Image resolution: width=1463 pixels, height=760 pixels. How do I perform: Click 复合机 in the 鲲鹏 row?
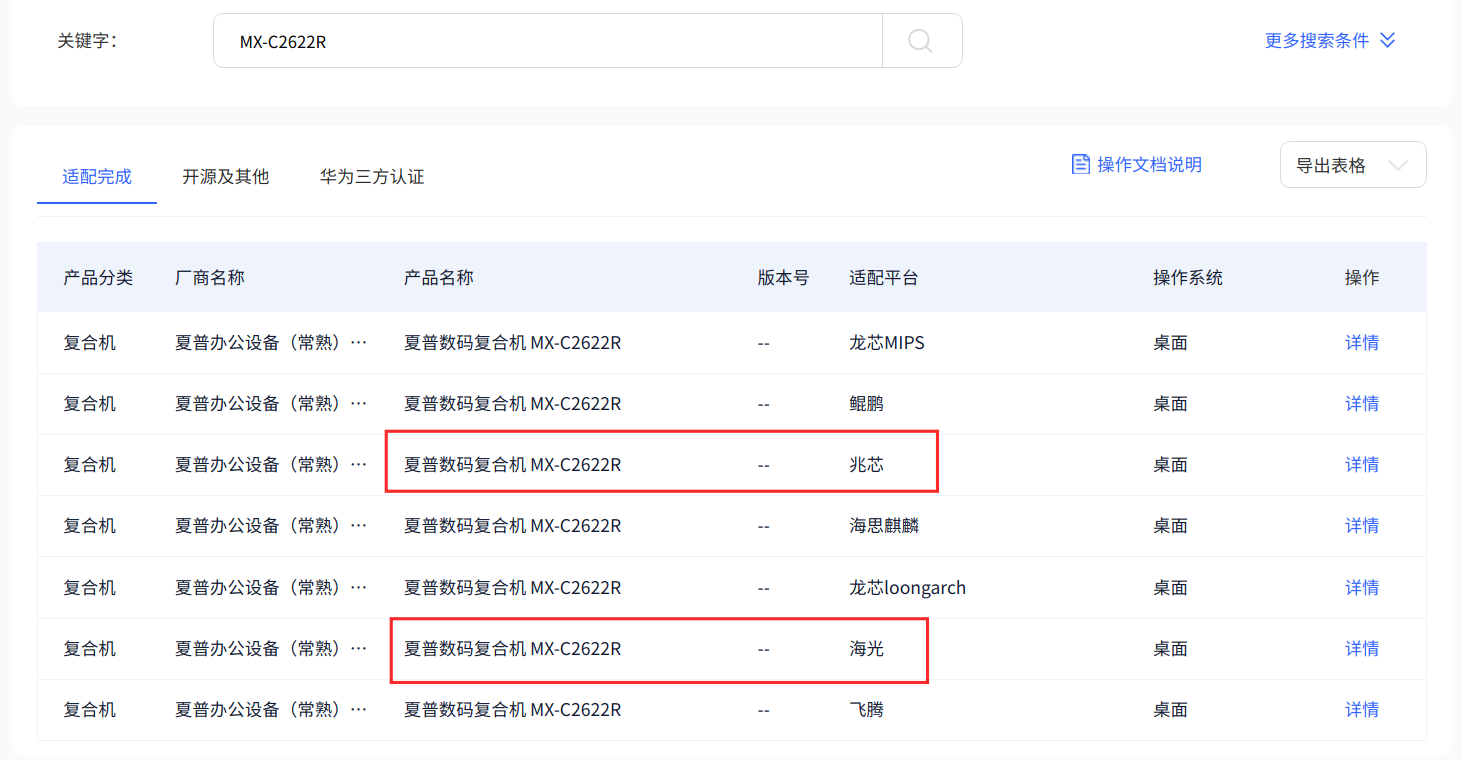pos(90,404)
